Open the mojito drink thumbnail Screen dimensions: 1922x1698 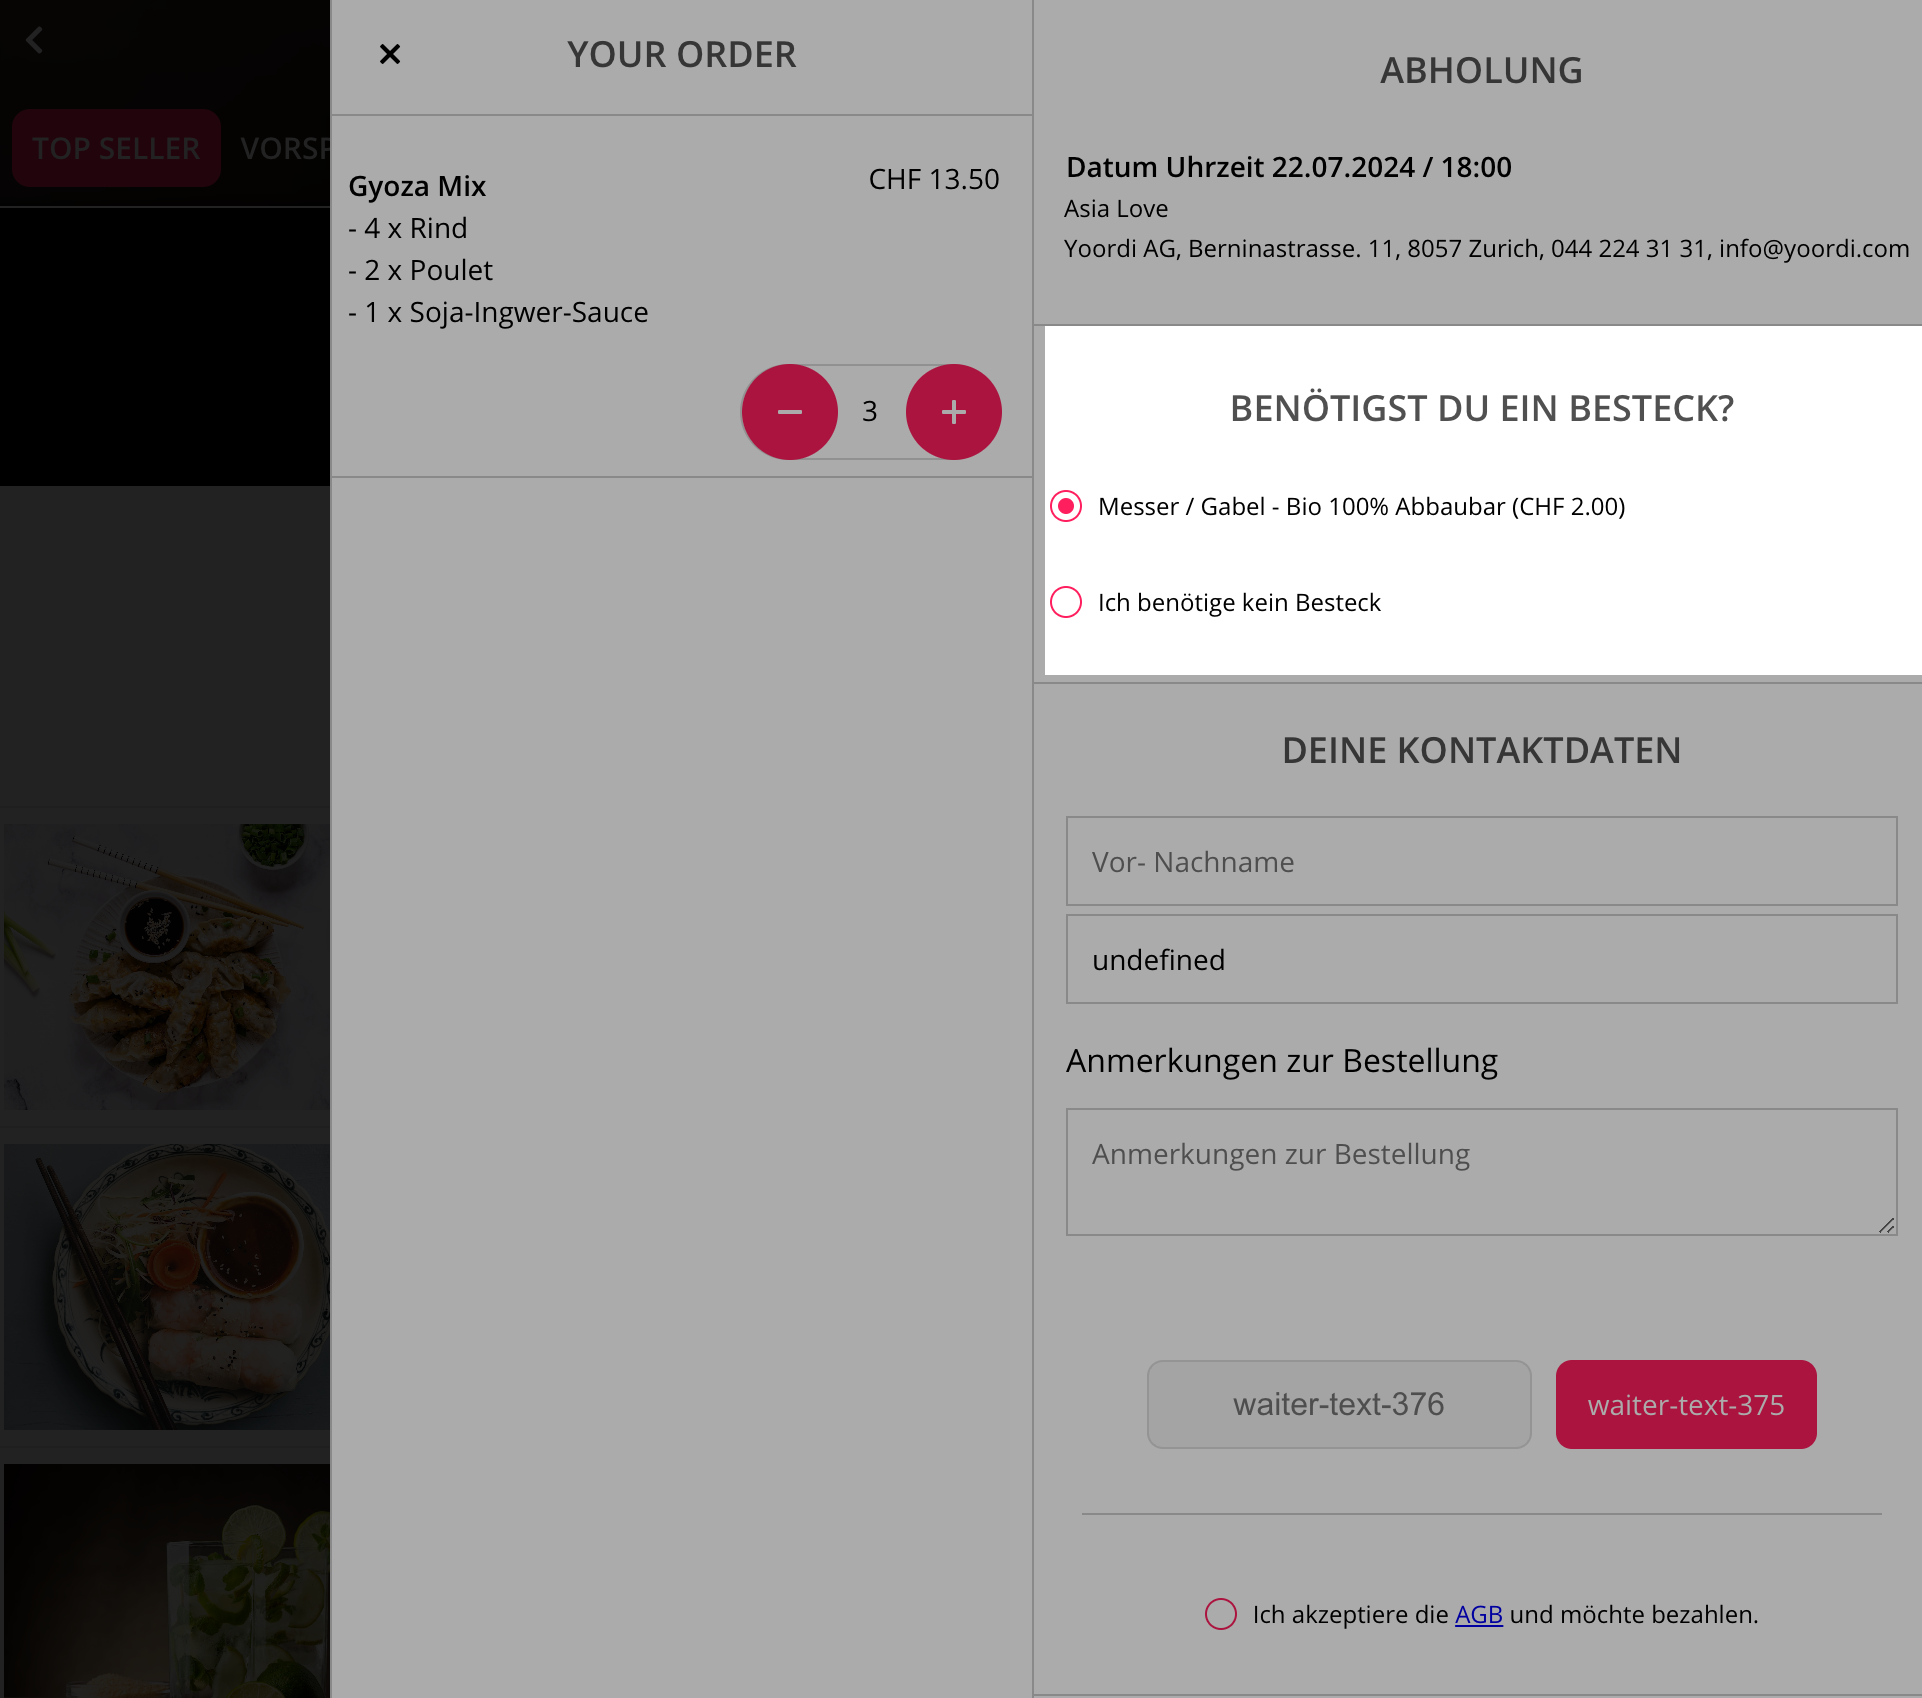[167, 1581]
